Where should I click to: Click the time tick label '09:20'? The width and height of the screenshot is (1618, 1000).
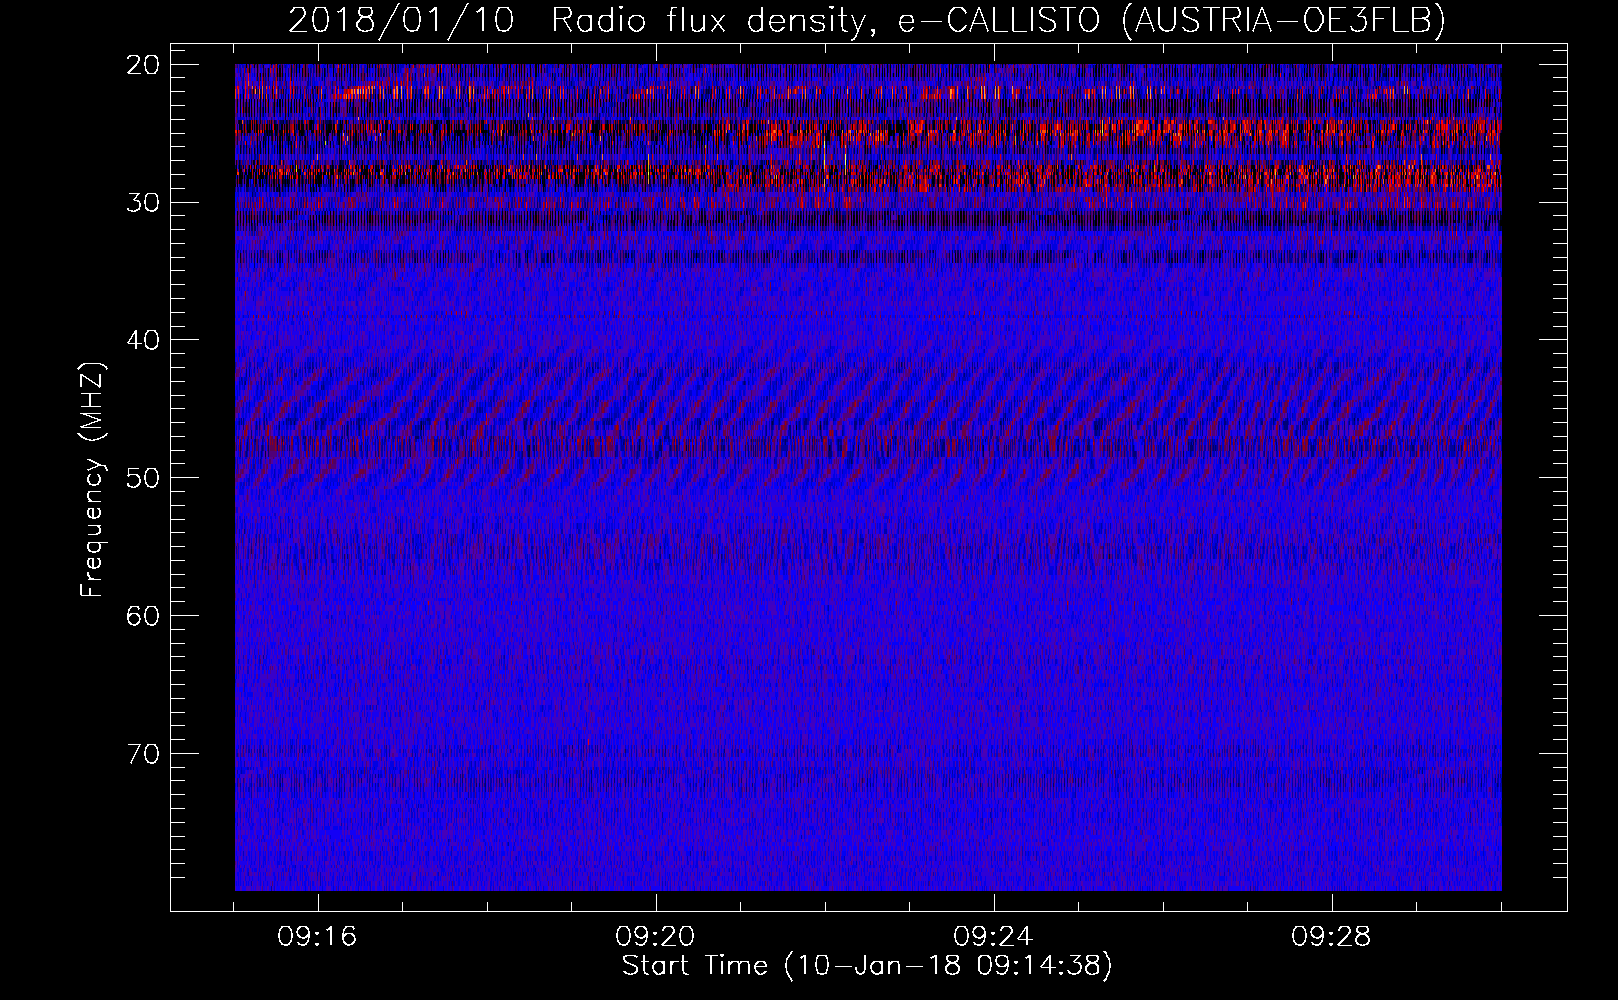tap(656, 937)
